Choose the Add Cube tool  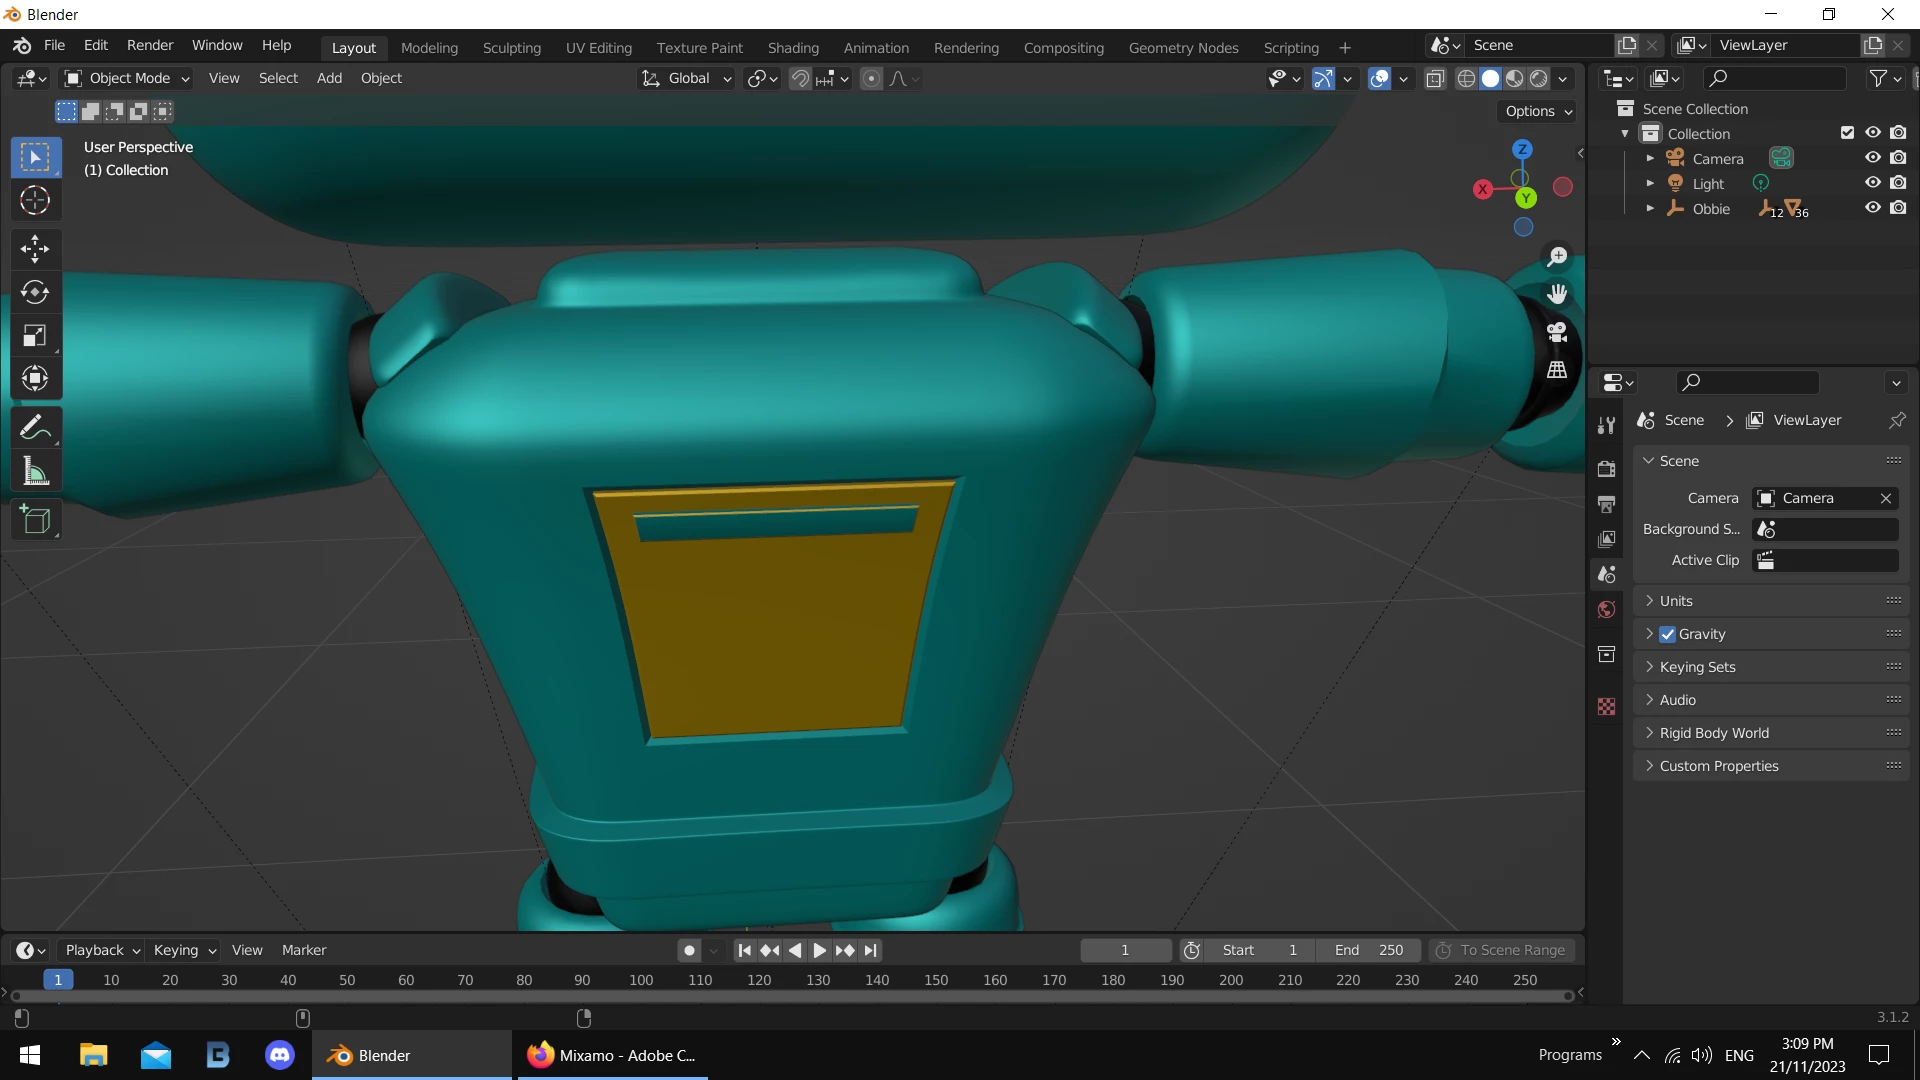pyautogui.click(x=35, y=520)
